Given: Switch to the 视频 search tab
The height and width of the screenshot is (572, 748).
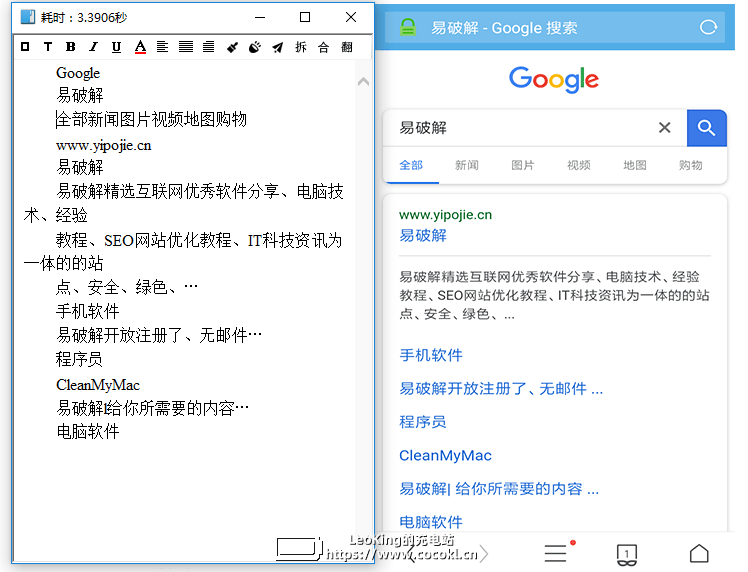Looking at the screenshot, I should point(579,166).
